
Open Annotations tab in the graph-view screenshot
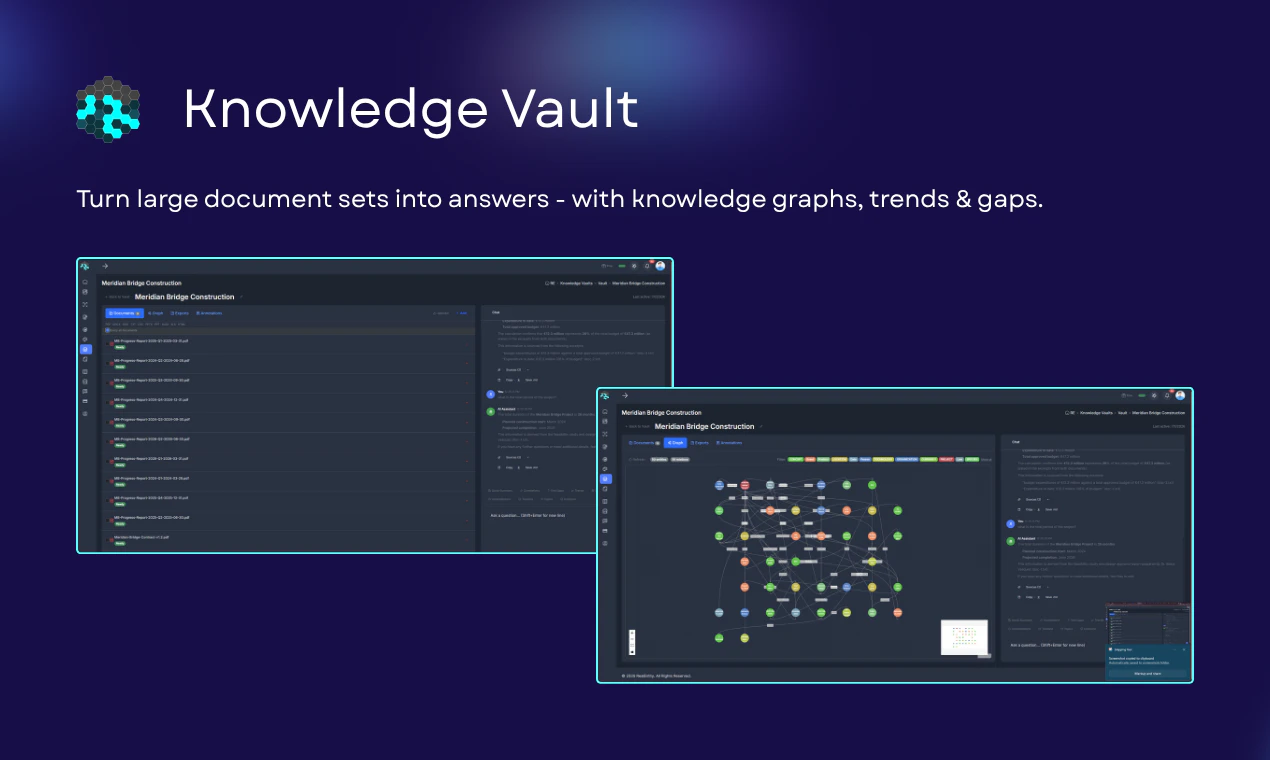tap(729, 443)
